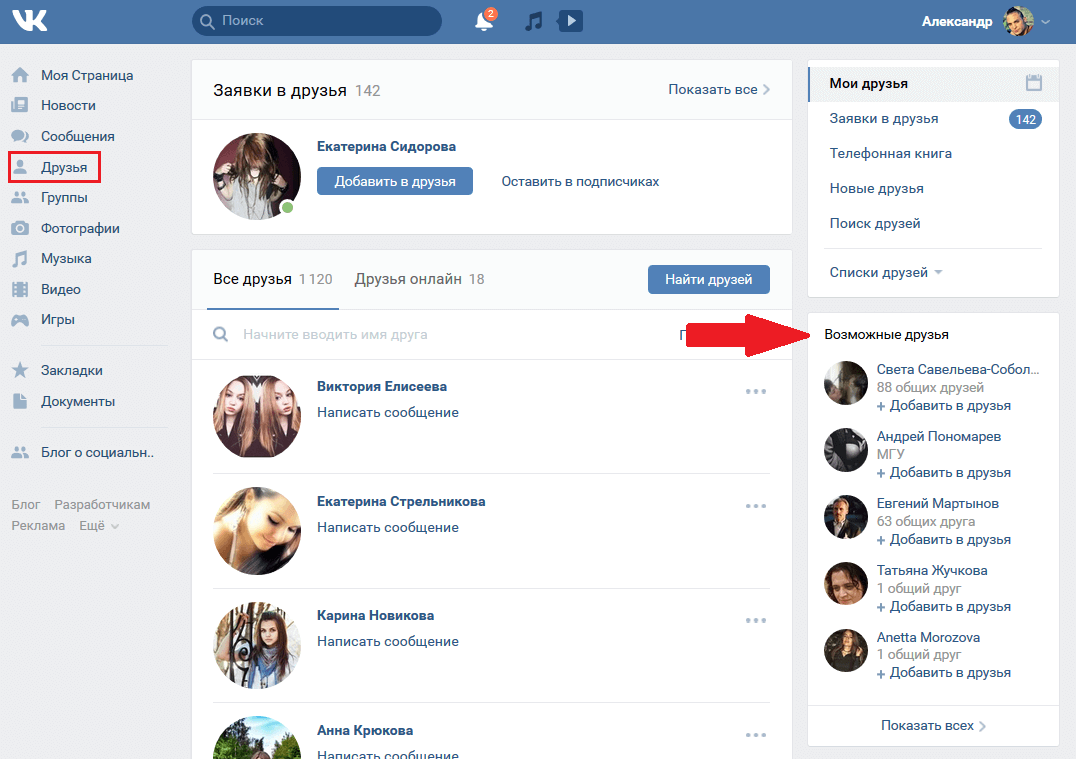Click the people icon beside Группы
Image resolution: width=1076 pixels, height=759 pixels.
(x=21, y=198)
